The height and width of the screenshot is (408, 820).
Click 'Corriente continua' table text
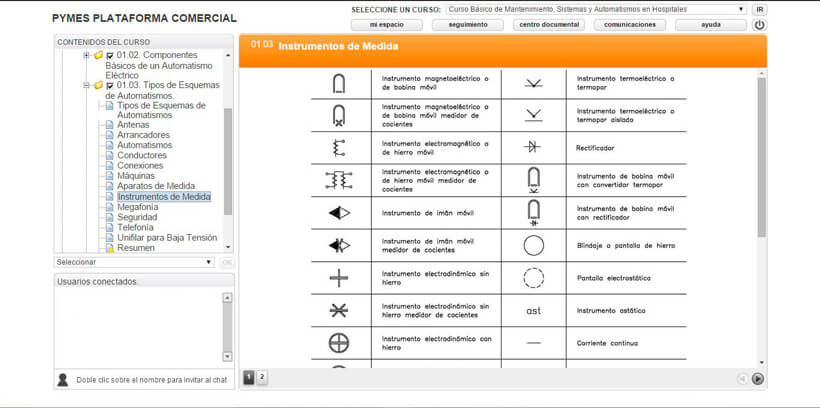(607, 343)
